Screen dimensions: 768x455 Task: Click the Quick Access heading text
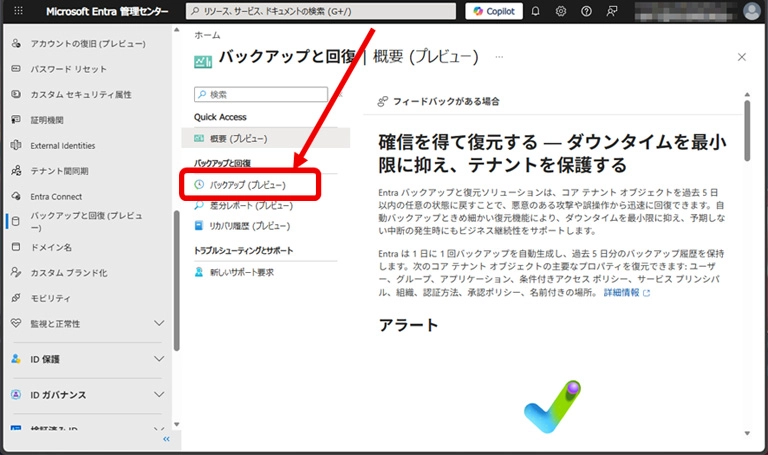click(220, 117)
